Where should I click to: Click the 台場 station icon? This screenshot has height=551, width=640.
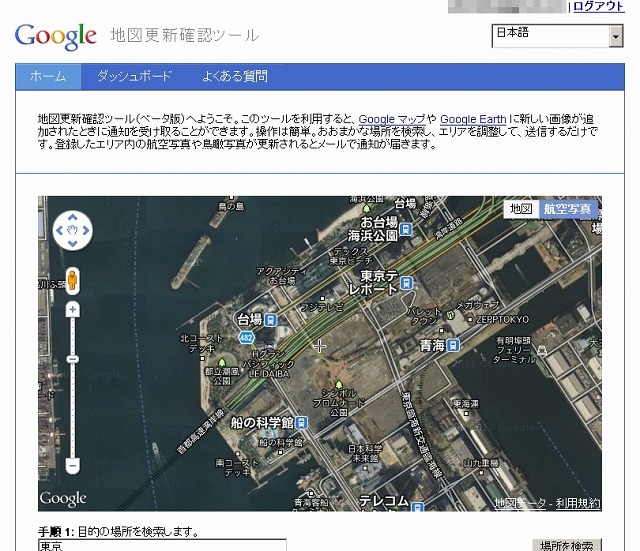pyautogui.click(x=270, y=320)
